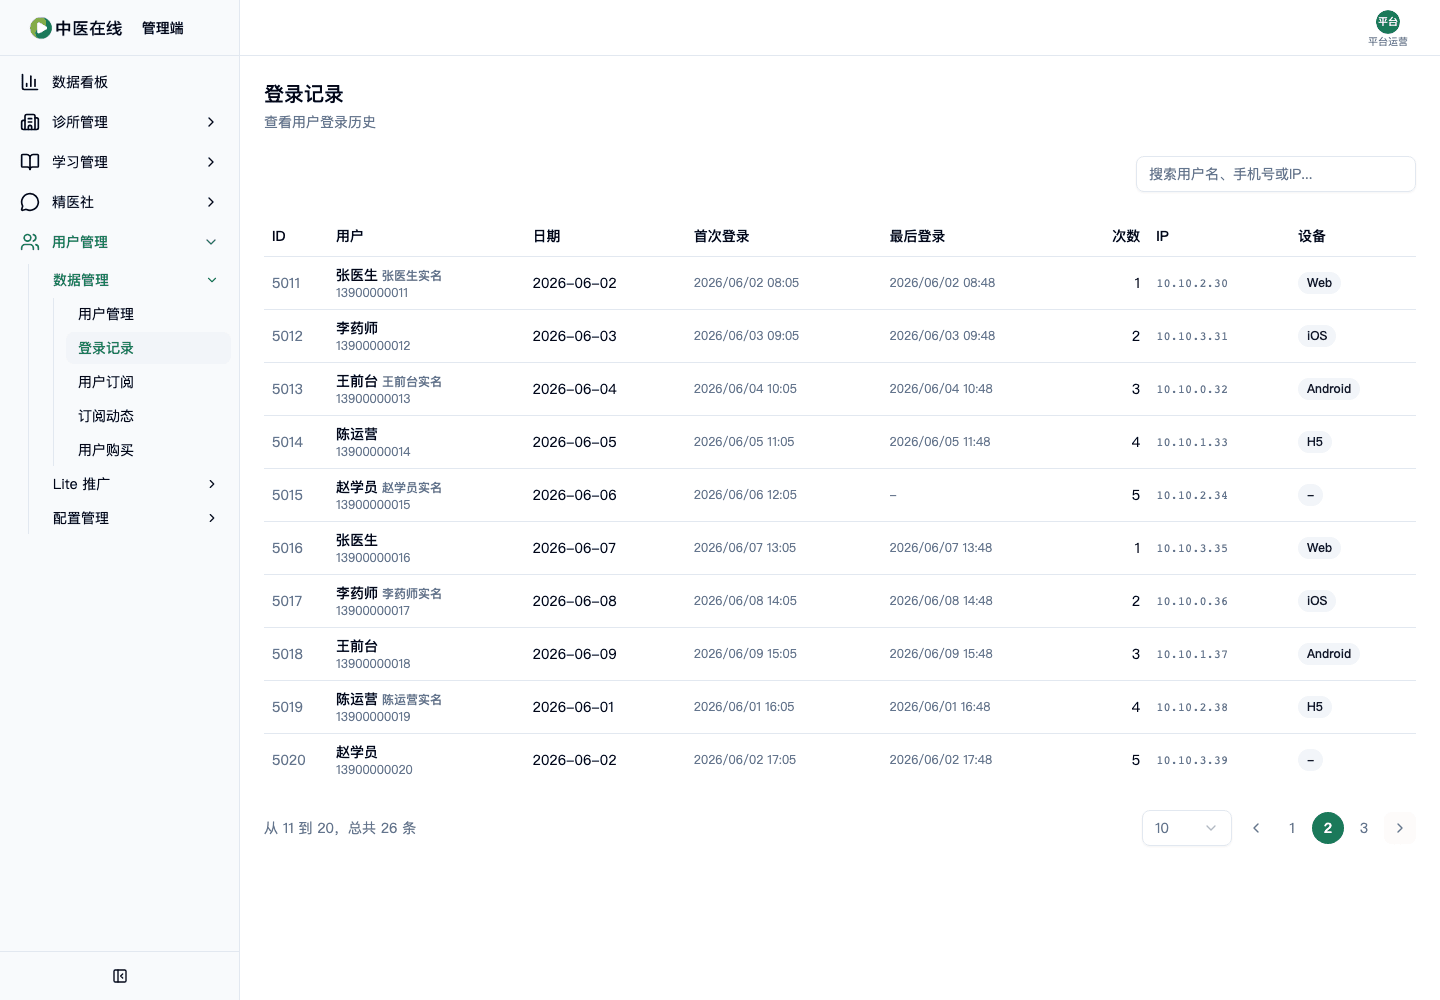Click phone number 13900000016

tap(373, 558)
